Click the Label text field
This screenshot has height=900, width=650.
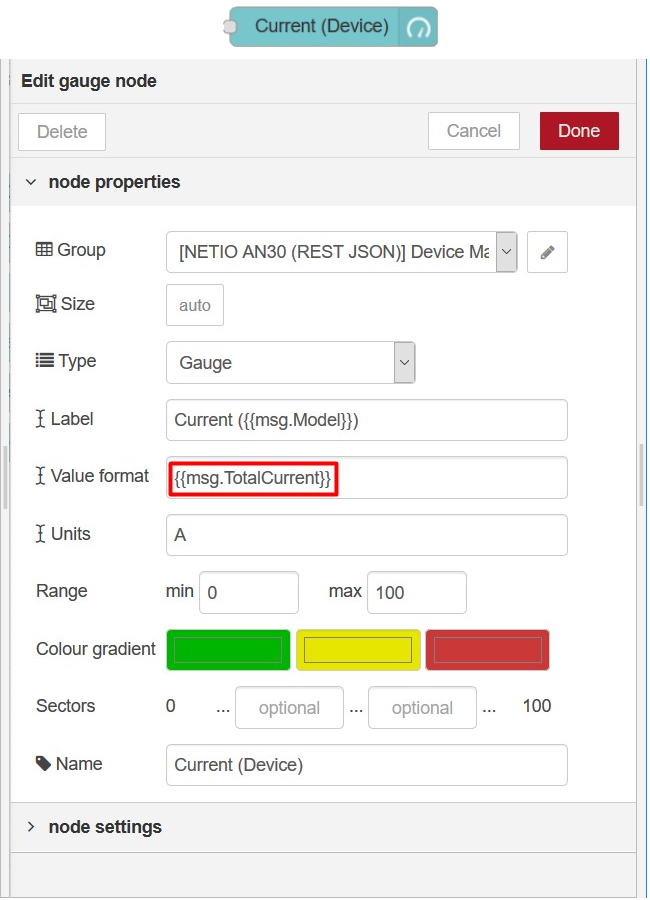366,420
